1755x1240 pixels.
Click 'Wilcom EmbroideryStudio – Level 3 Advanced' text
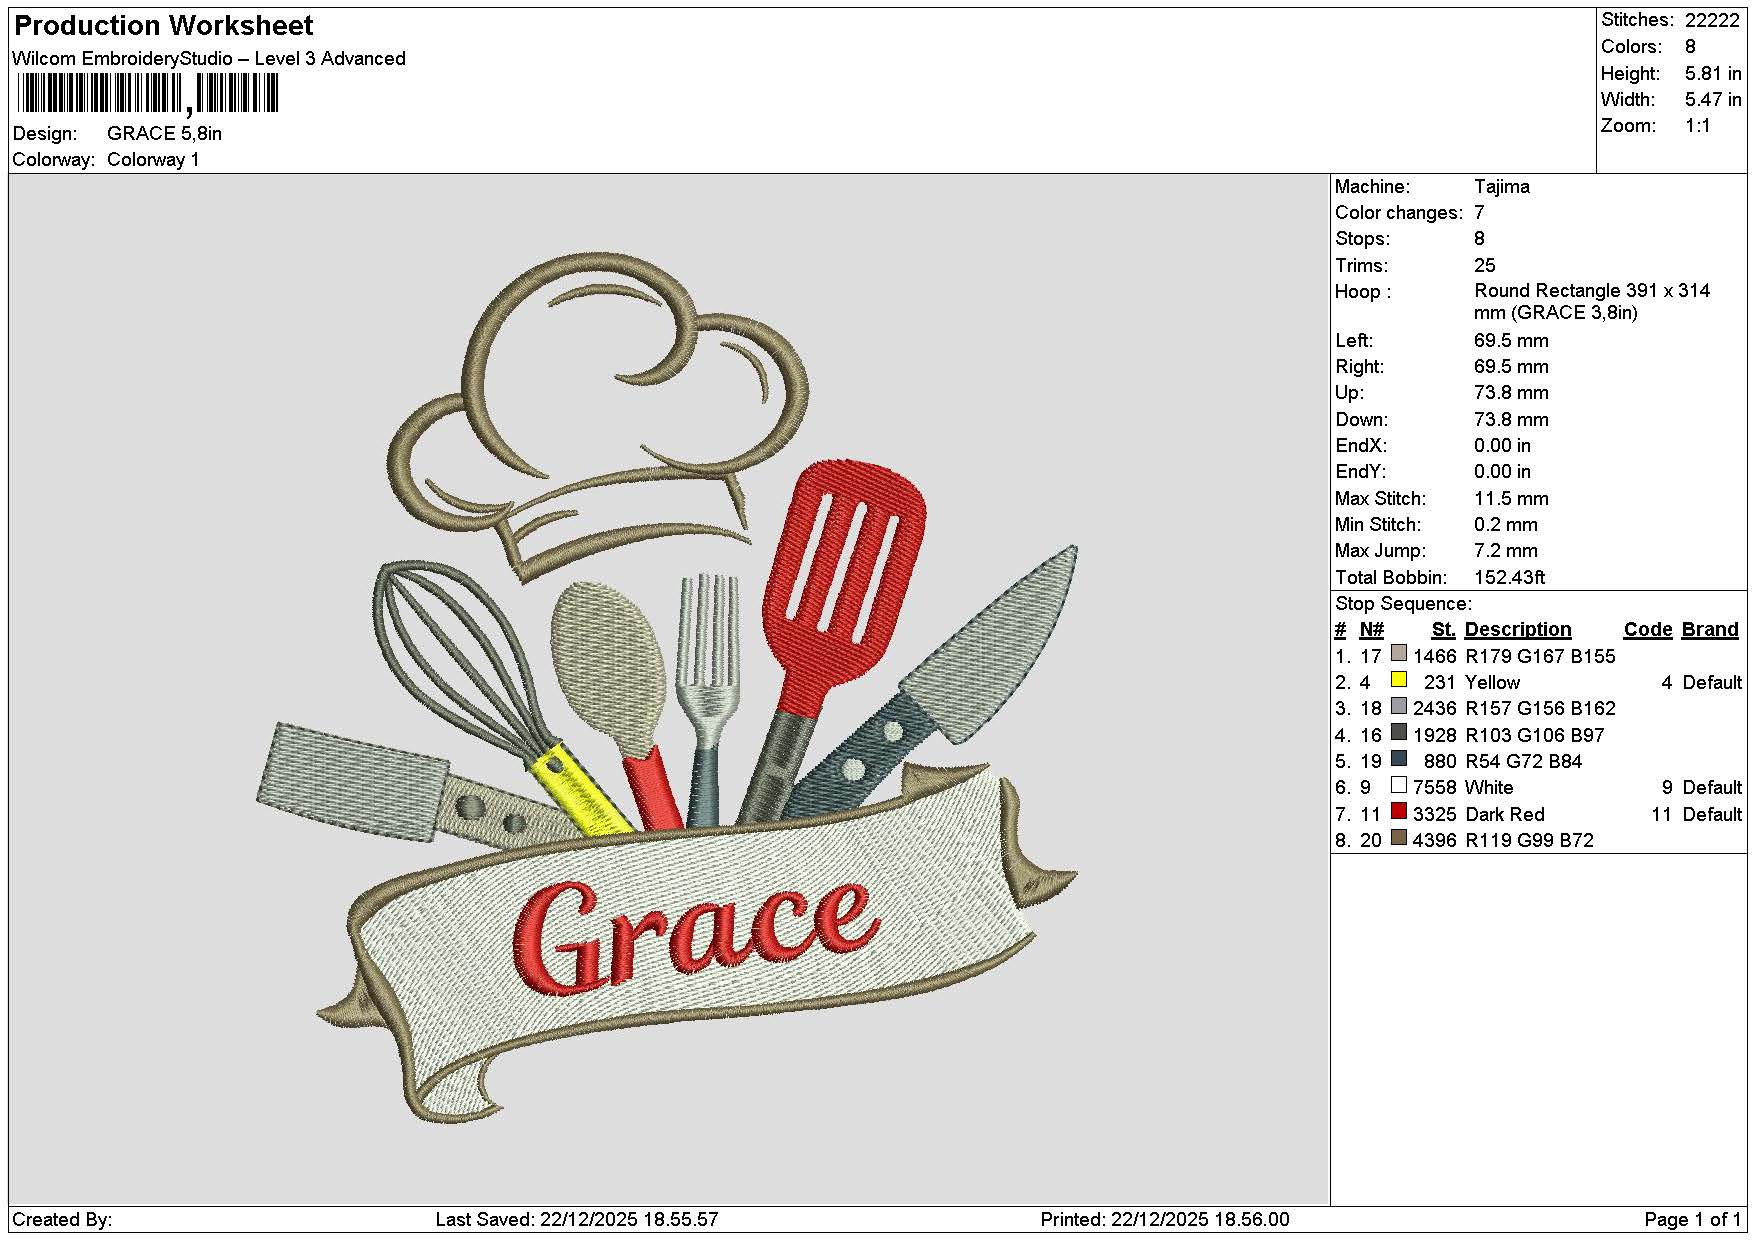209,59
